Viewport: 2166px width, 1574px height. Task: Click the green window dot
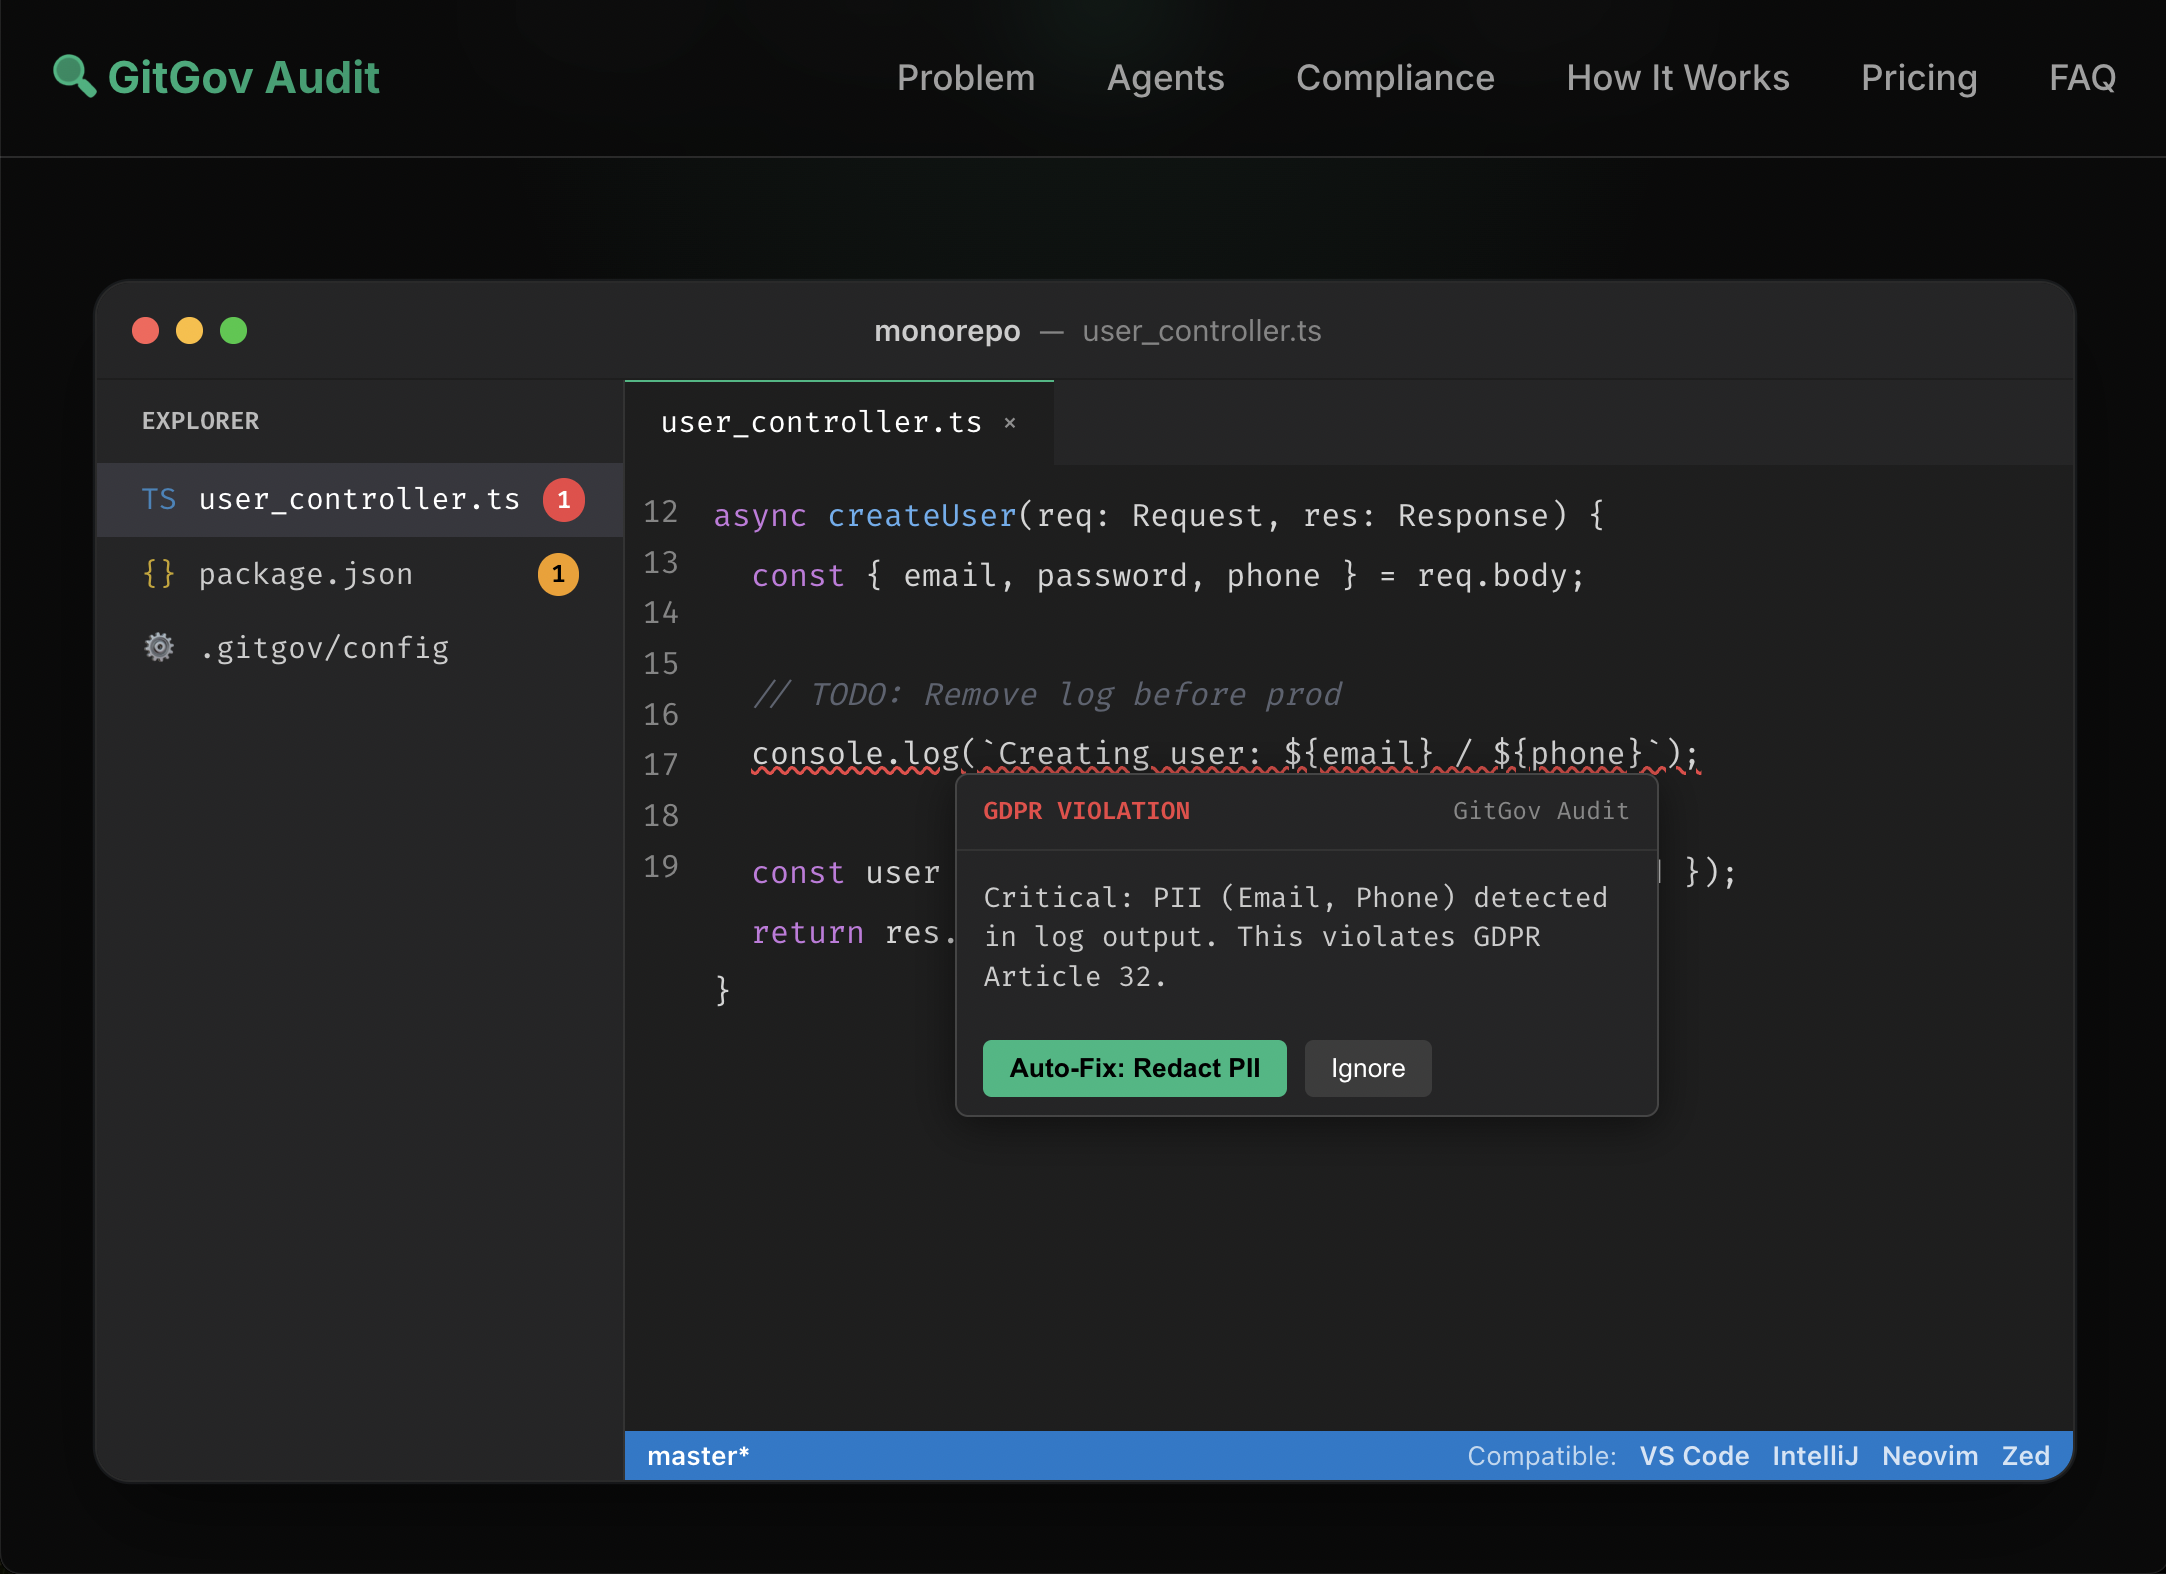click(x=234, y=331)
